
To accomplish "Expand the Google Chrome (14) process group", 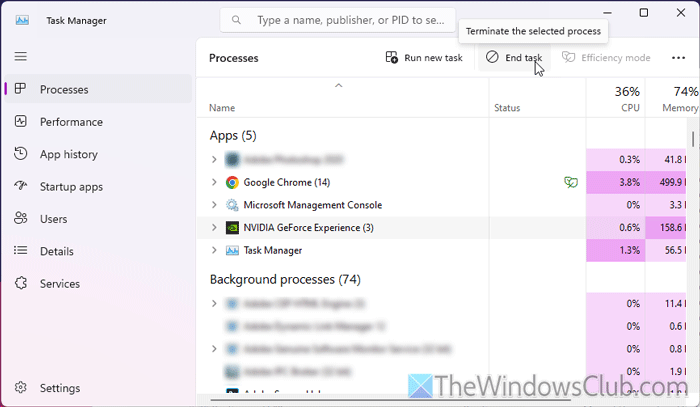I will click(214, 182).
